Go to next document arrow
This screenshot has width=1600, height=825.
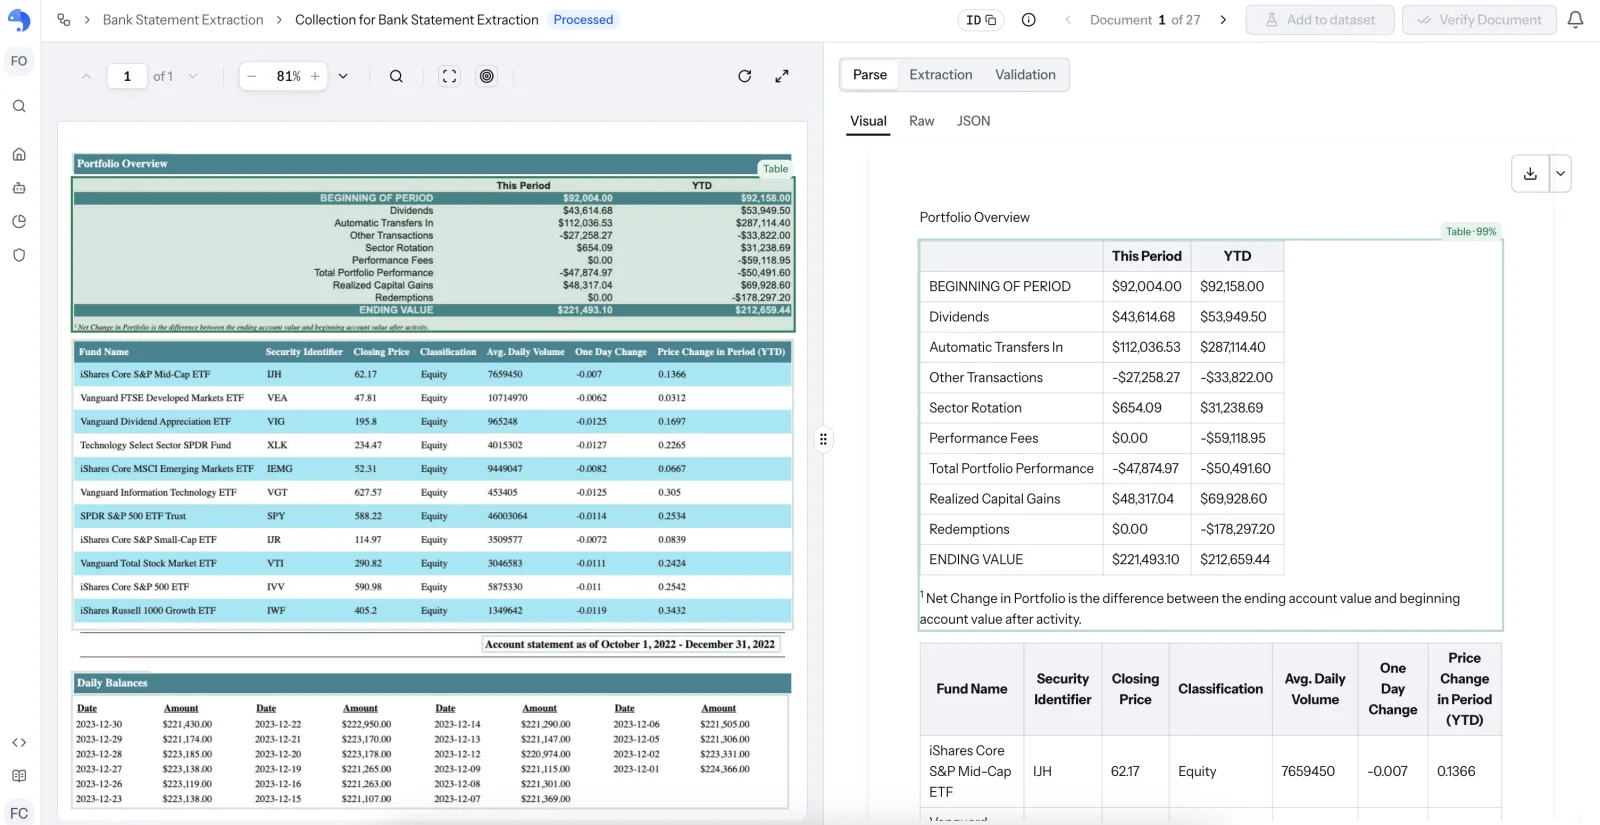(1223, 20)
